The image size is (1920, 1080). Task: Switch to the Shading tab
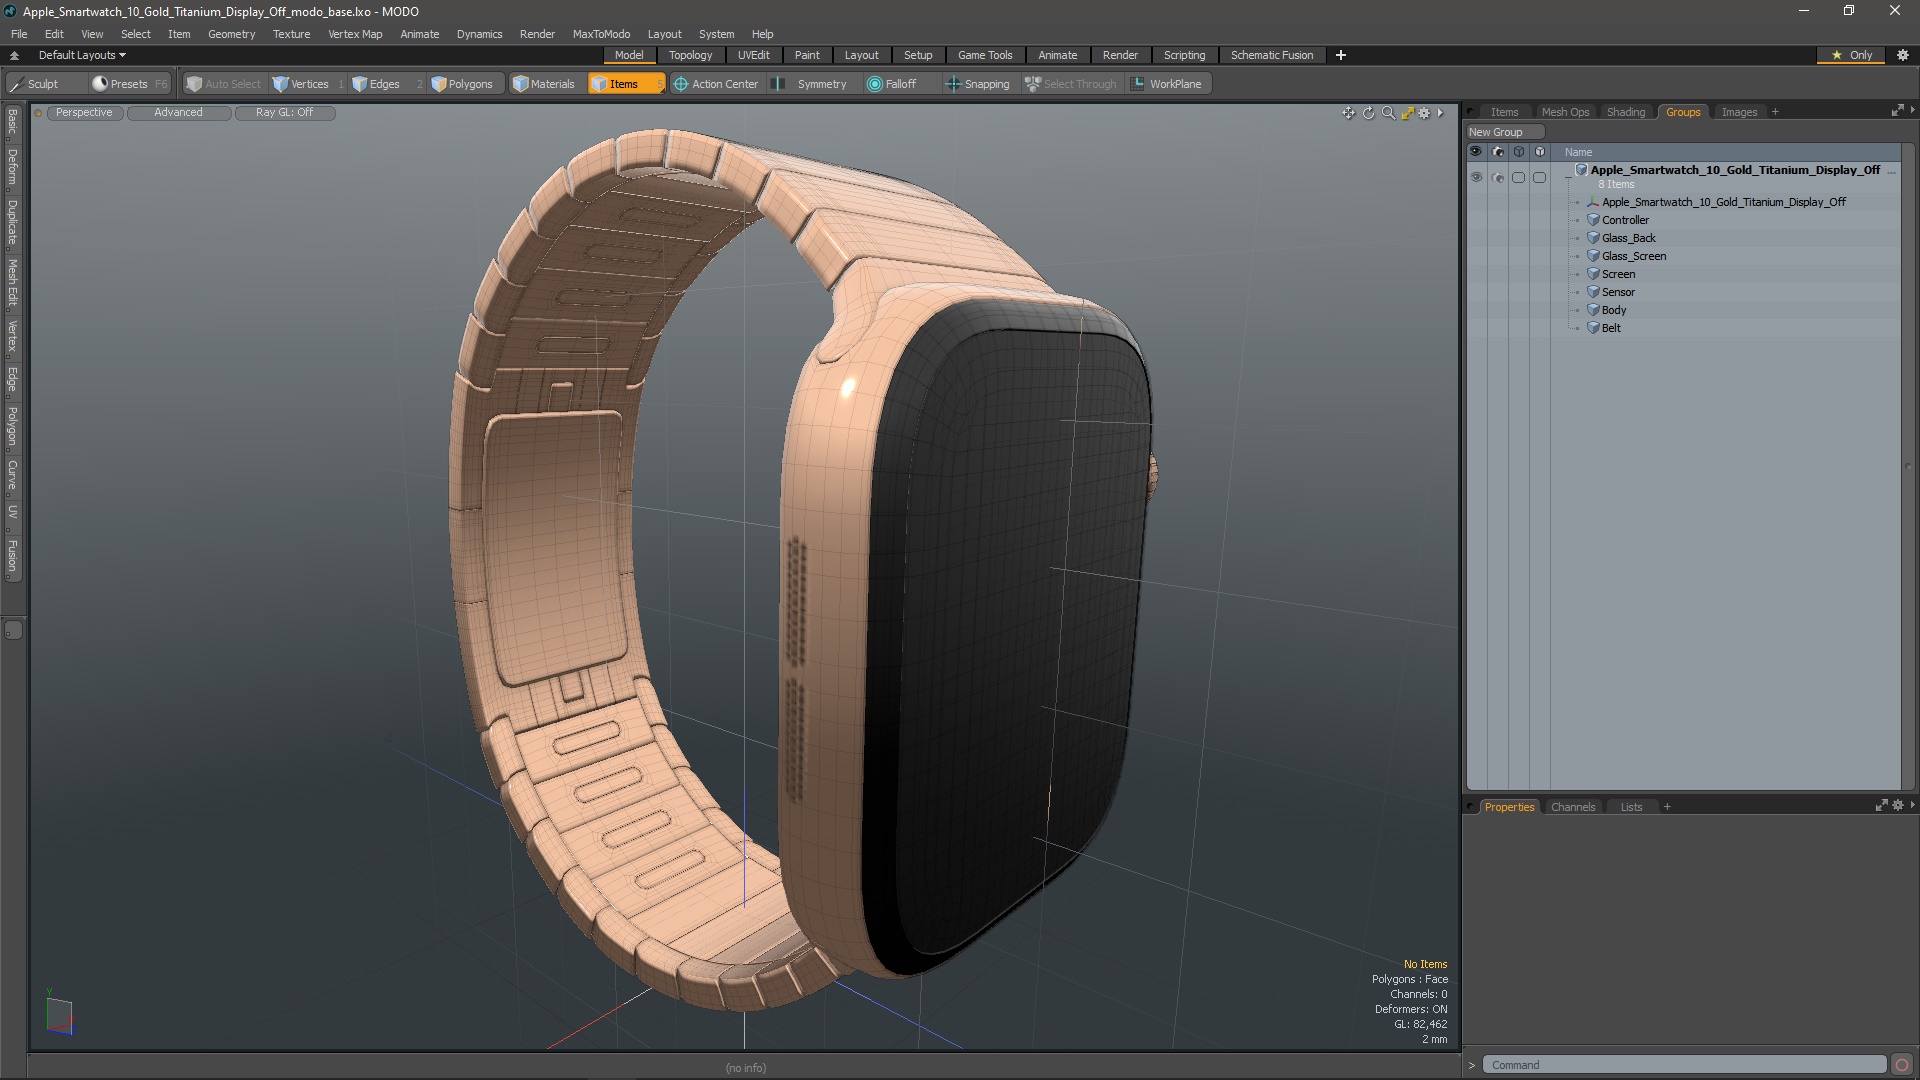[x=1625, y=112]
